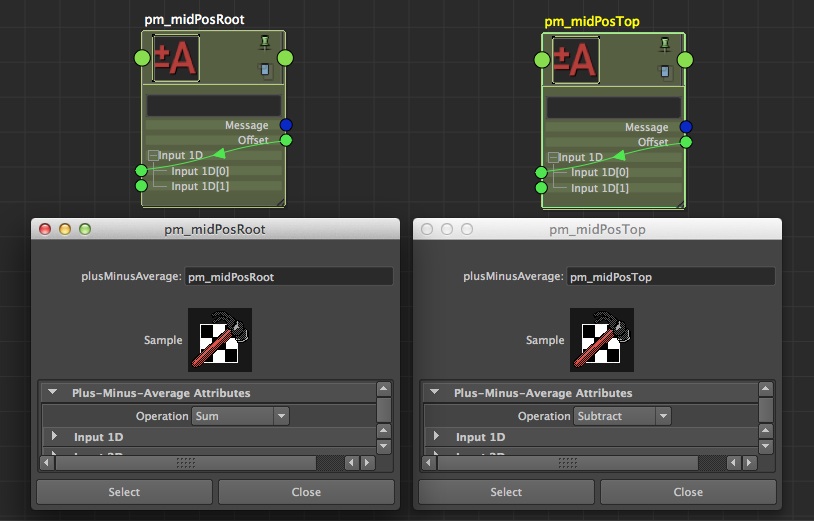Click the Sample swatch in the pm_midPosRoot window
The width and height of the screenshot is (814, 521).
tap(220, 340)
